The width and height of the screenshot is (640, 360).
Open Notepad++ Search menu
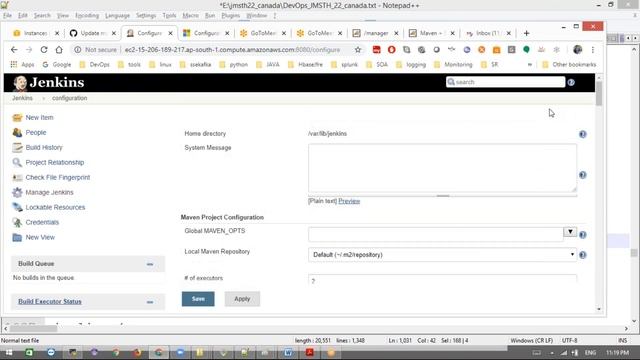coord(42,16)
